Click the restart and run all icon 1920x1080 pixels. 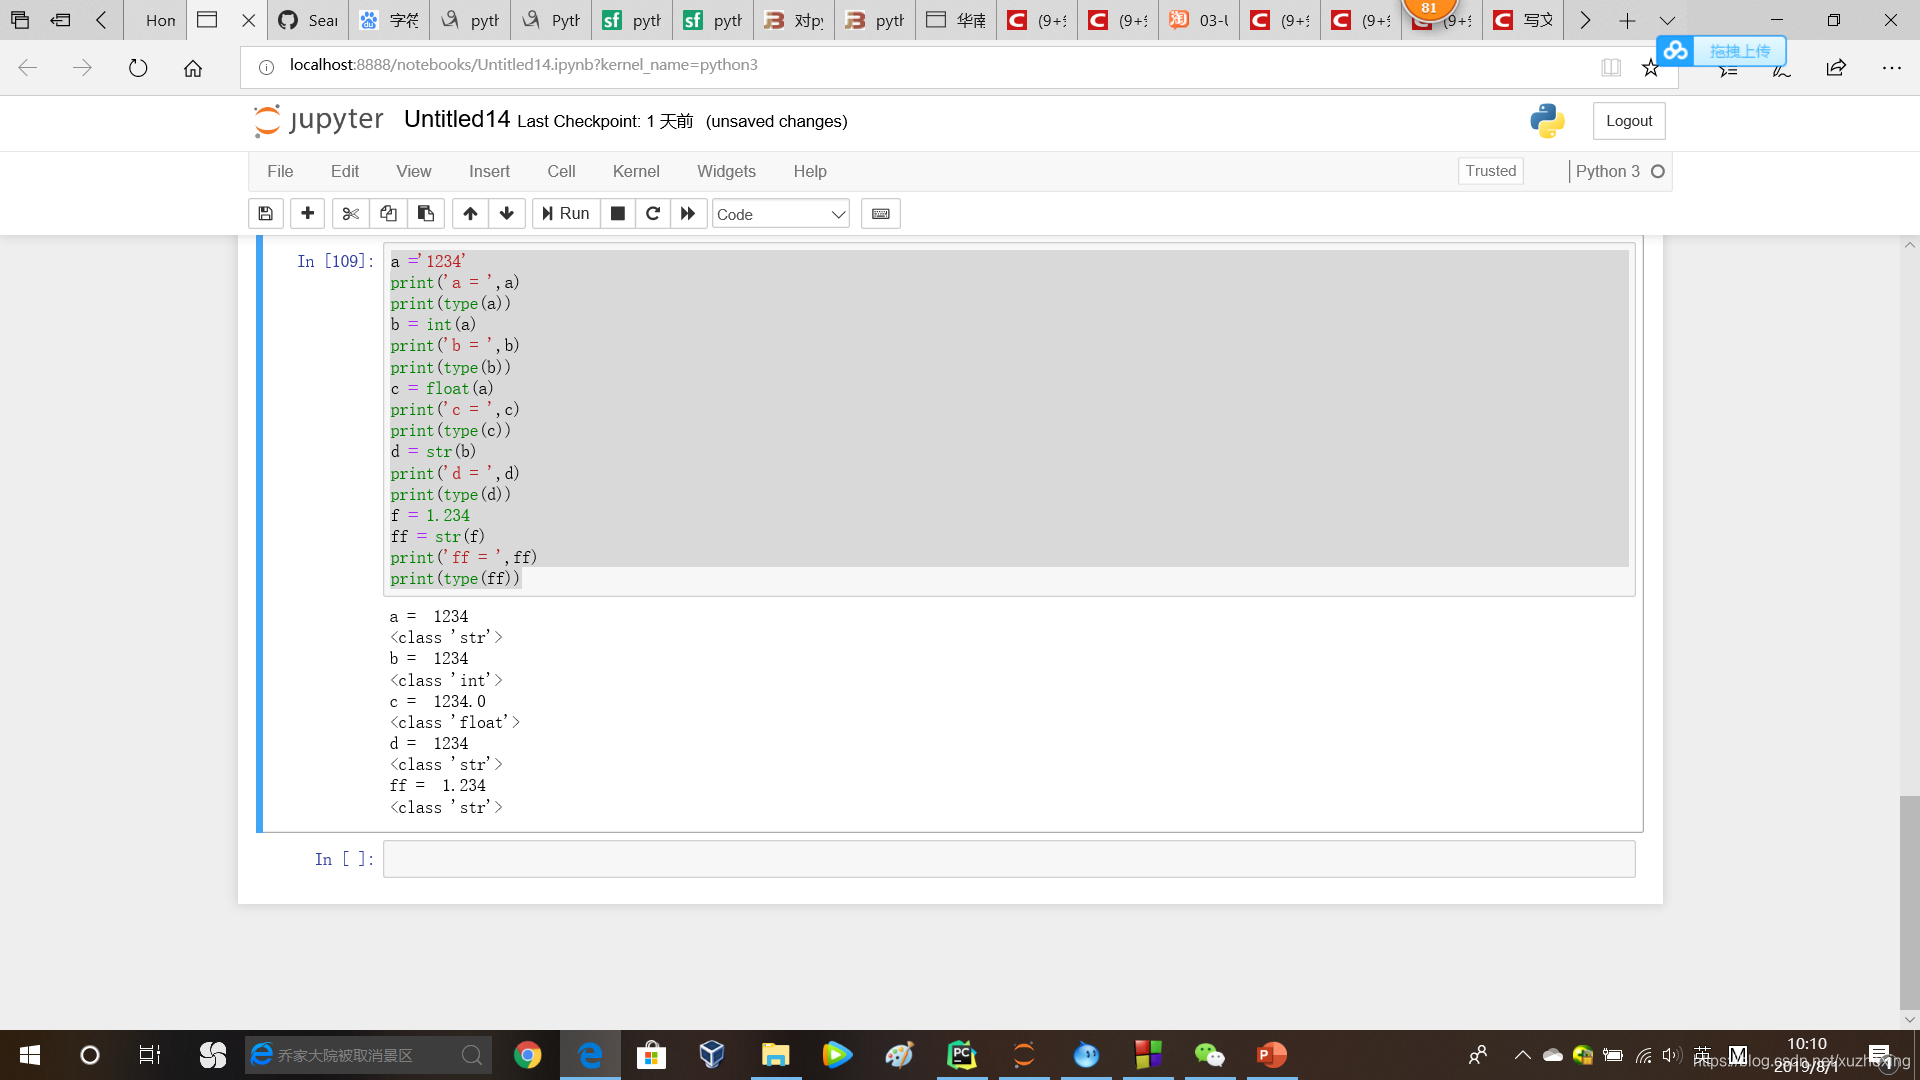(688, 212)
